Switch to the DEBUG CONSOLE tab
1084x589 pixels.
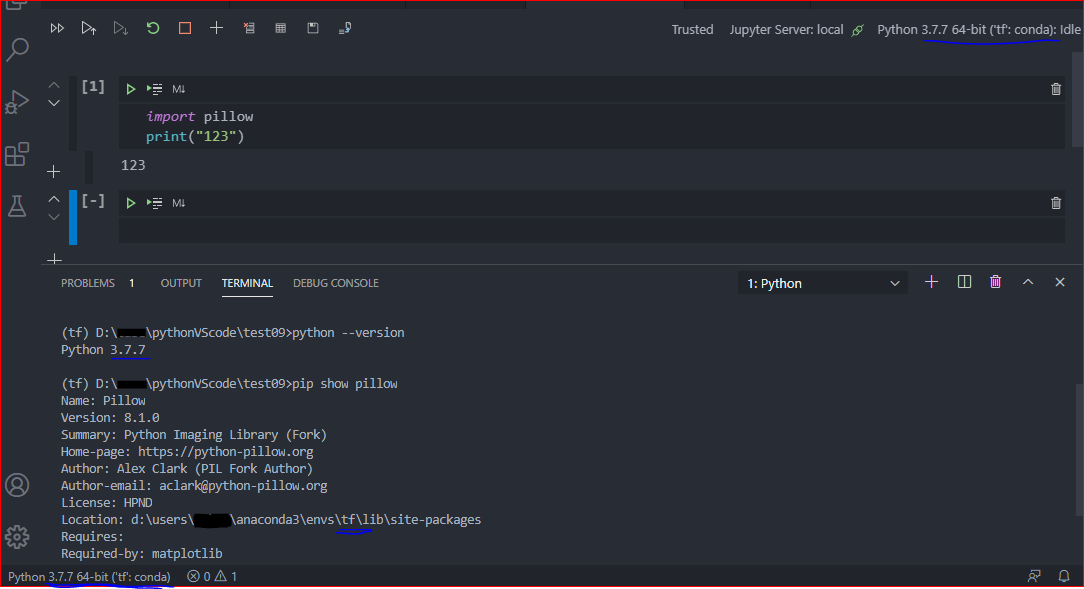[335, 283]
